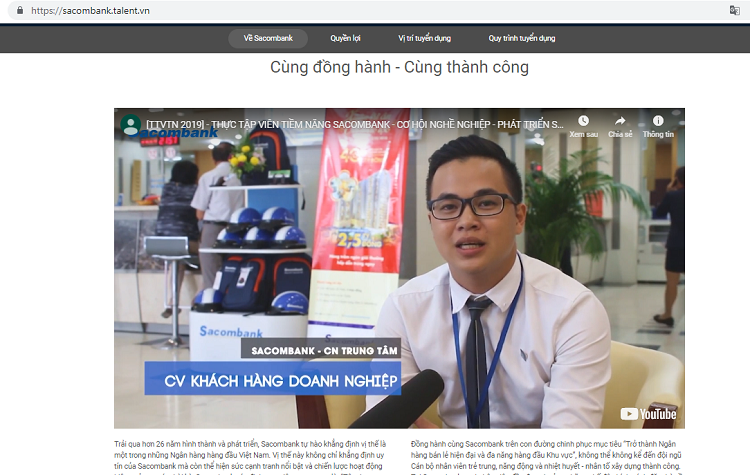The width and height of the screenshot is (750, 475).
Task: Click the heading Cùng đồng hành - Cùng thành công
Action: click(399, 67)
